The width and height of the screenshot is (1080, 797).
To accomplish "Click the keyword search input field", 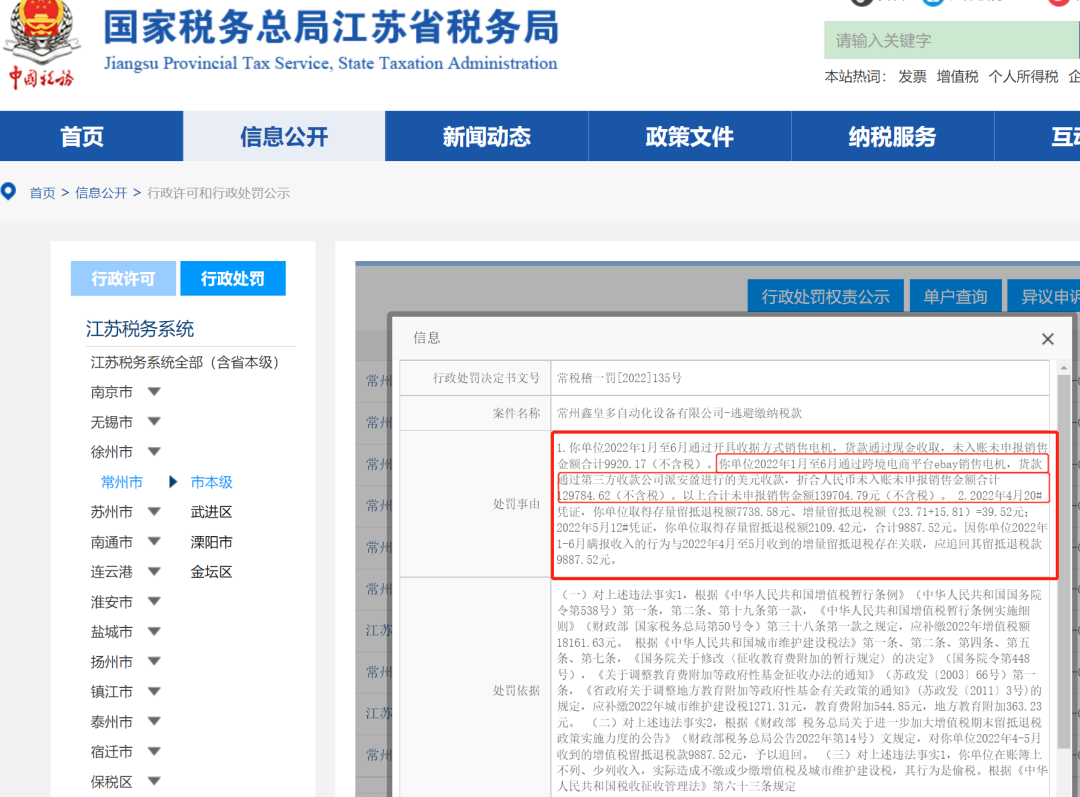I will point(951,40).
